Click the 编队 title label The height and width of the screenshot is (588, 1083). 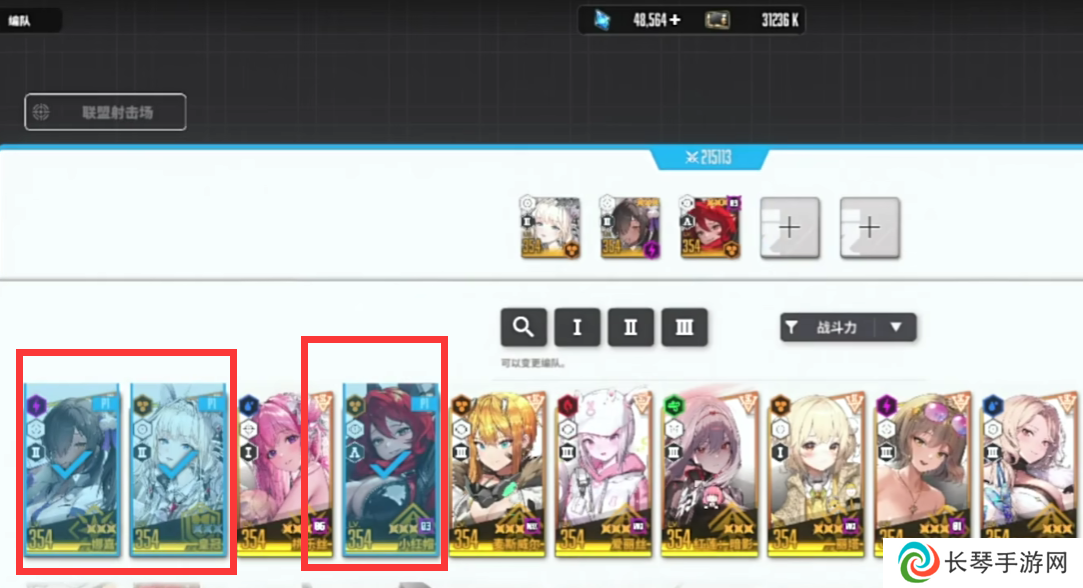(x=19, y=21)
